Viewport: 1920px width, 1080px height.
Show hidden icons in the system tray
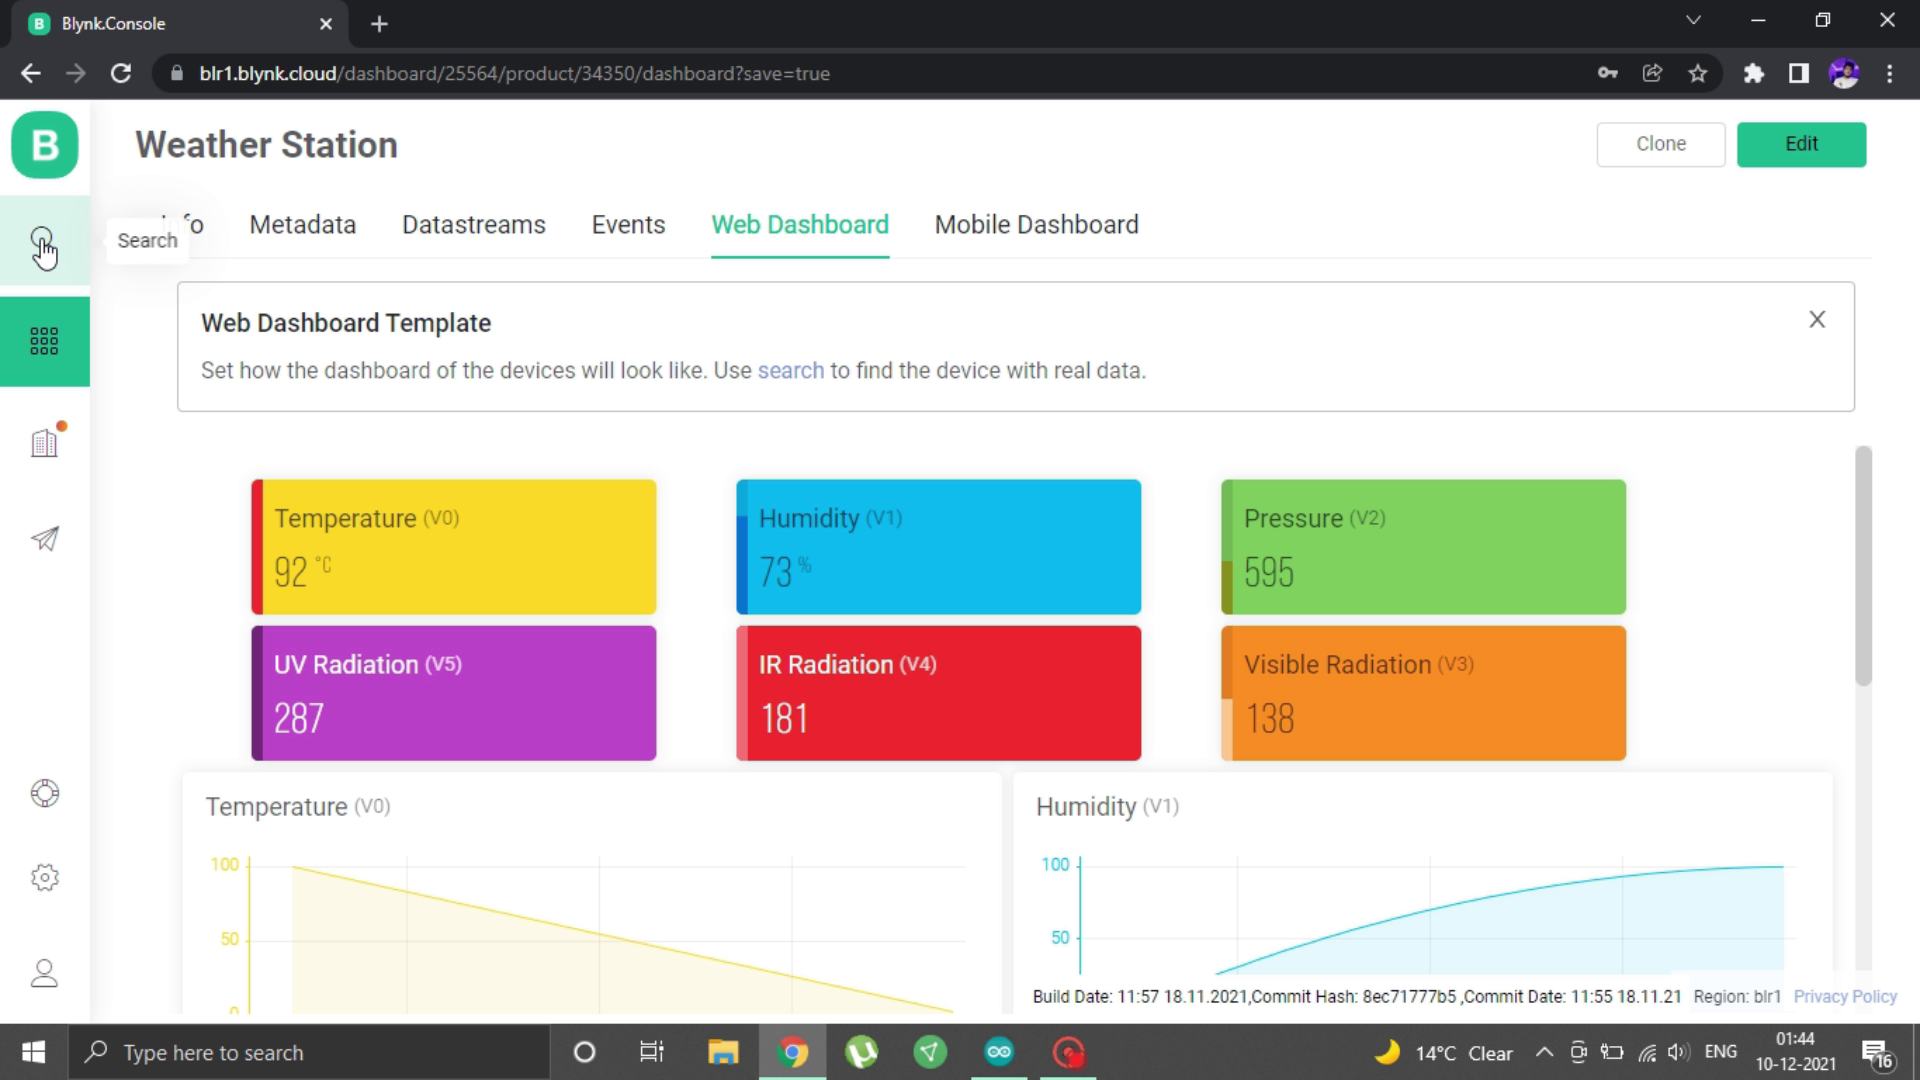pos(1544,1052)
